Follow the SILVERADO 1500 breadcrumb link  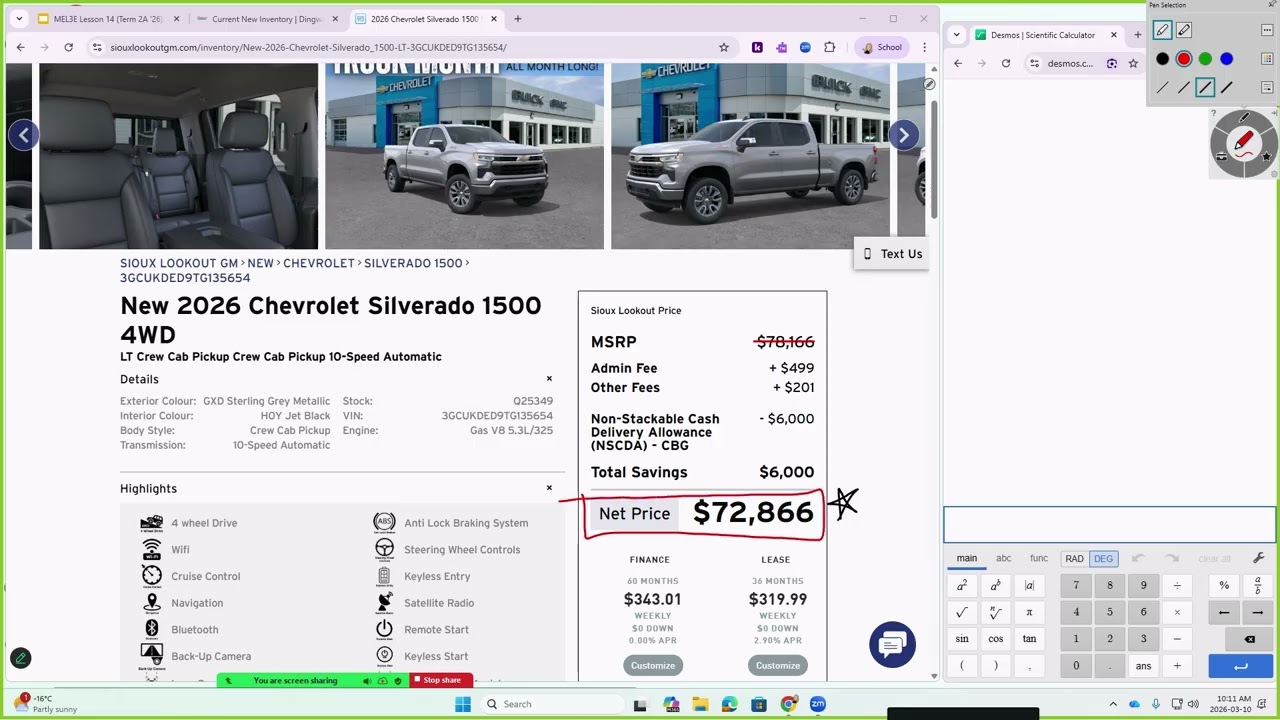click(x=413, y=263)
